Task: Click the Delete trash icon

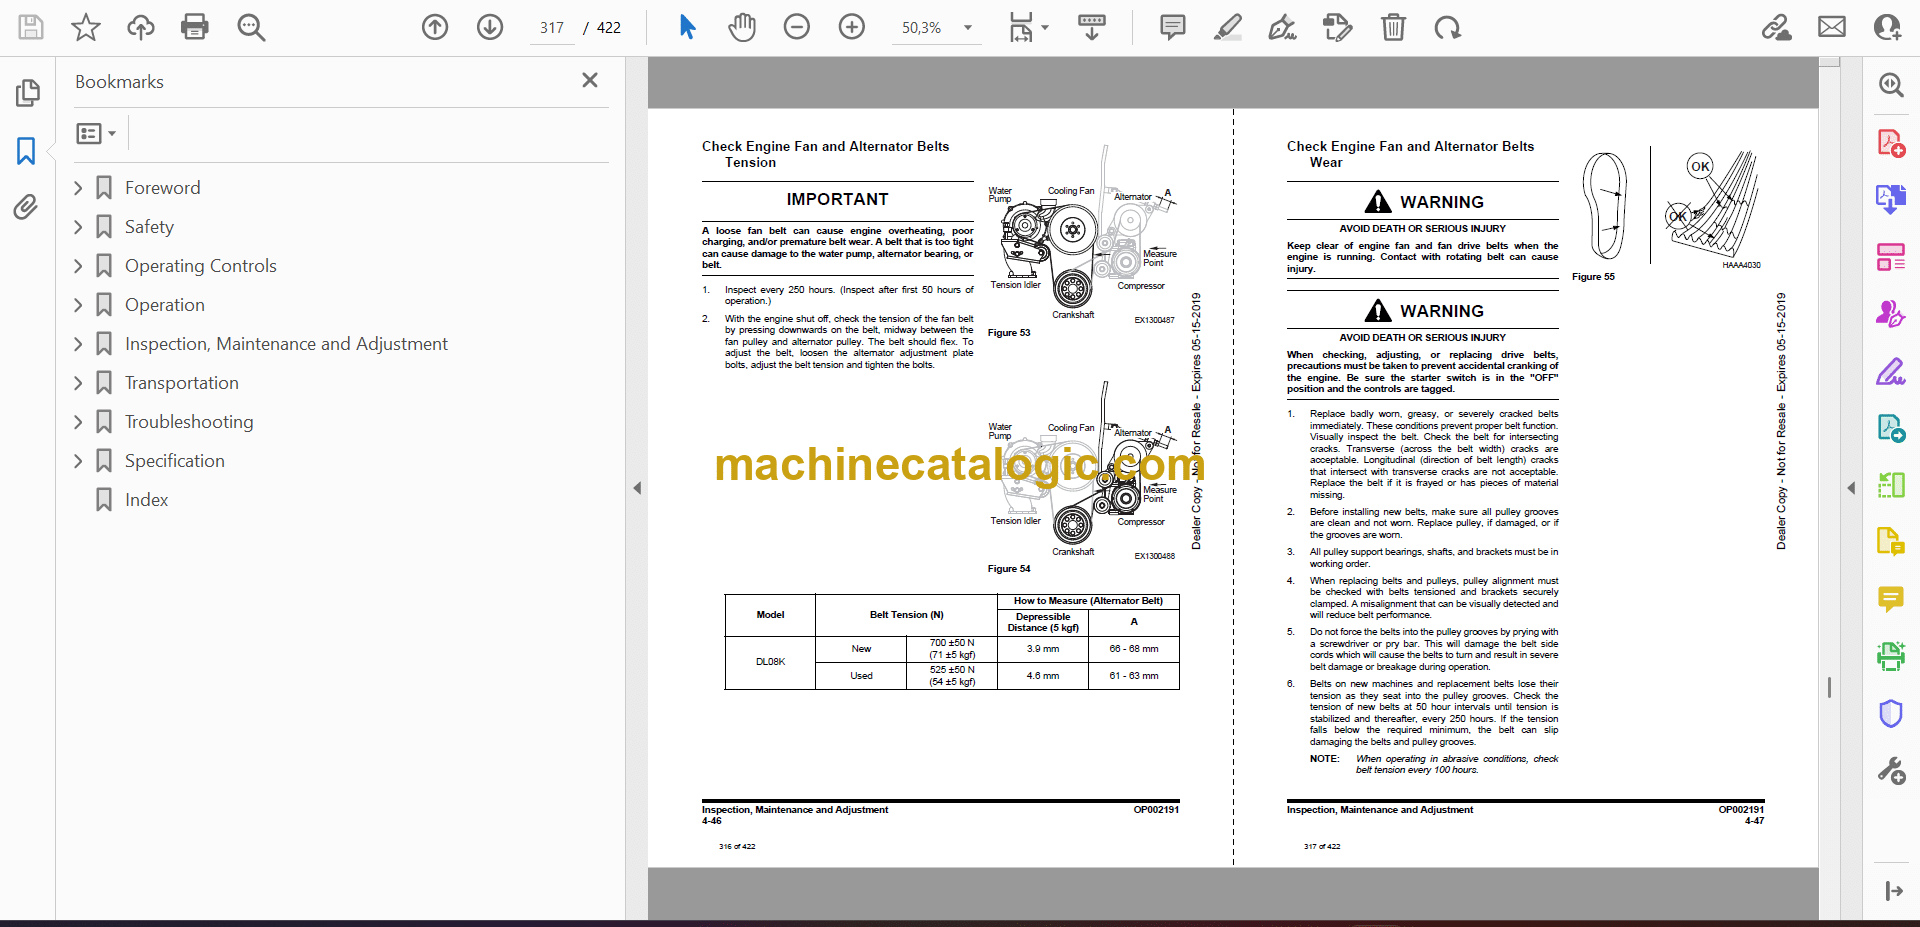Action: point(1393,27)
